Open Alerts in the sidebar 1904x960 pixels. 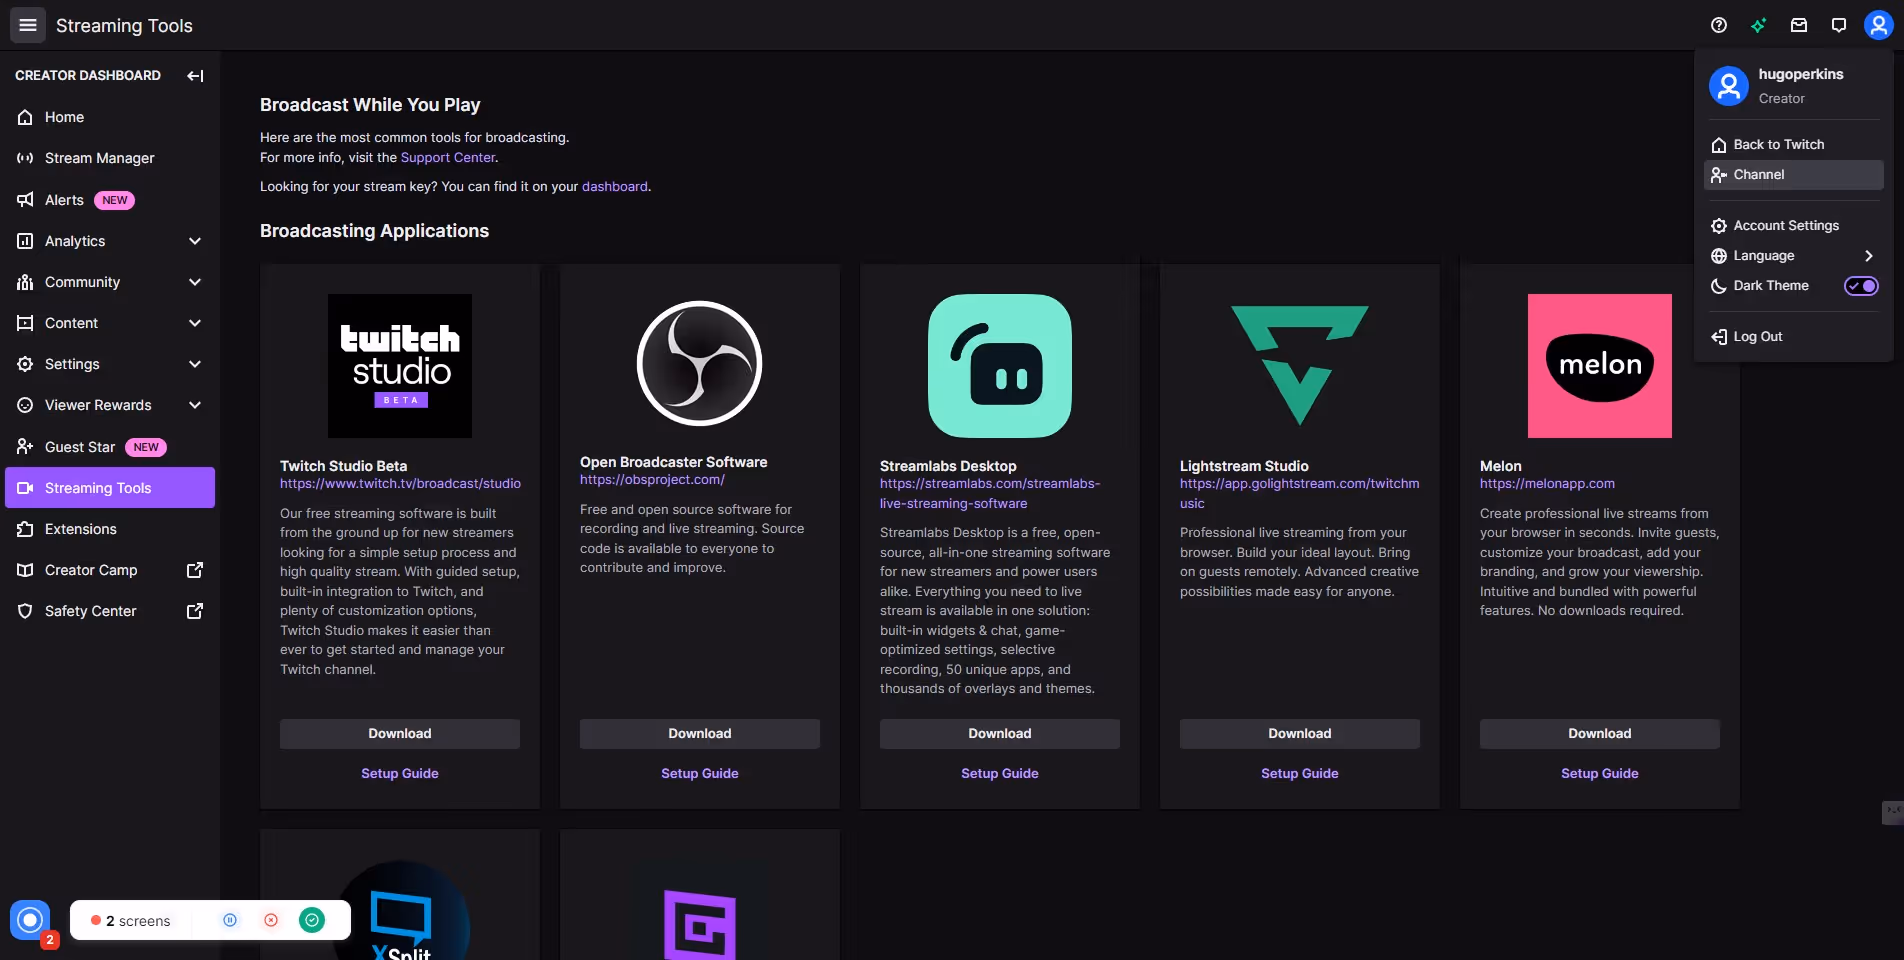[x=110, y=200]
